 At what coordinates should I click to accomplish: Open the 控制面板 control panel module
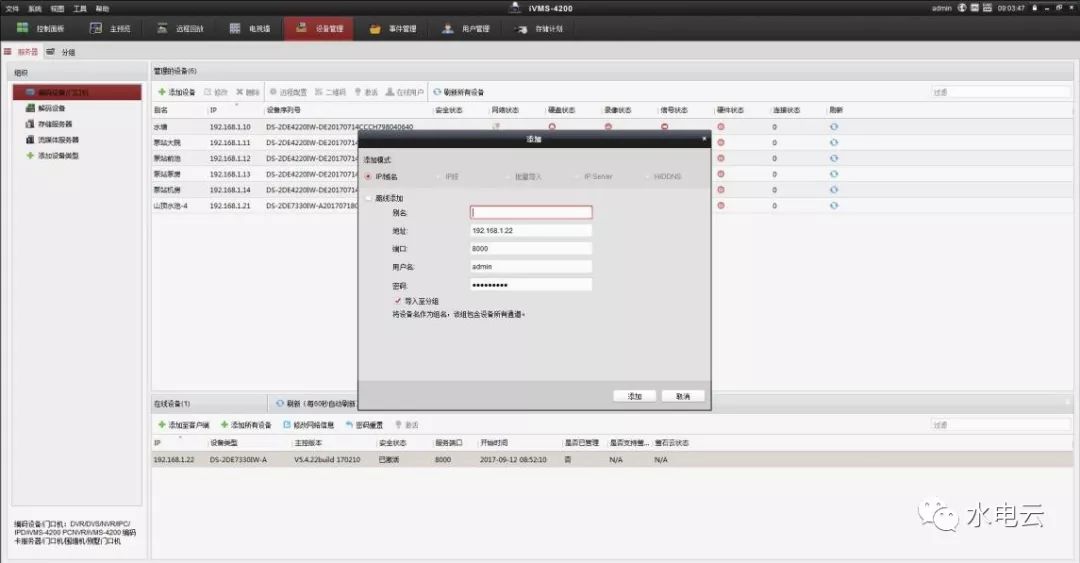pos(41,28)
